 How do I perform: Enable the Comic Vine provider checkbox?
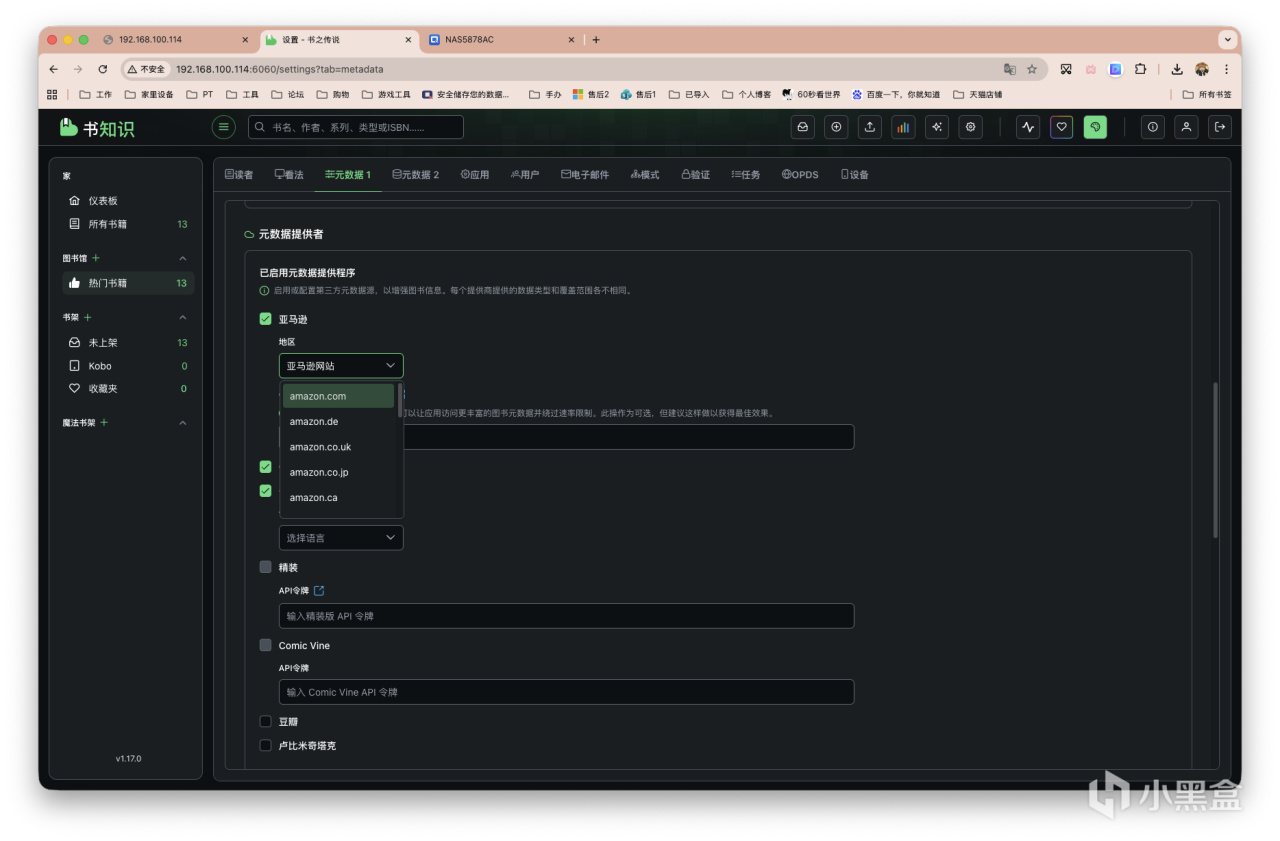[265, 645]
